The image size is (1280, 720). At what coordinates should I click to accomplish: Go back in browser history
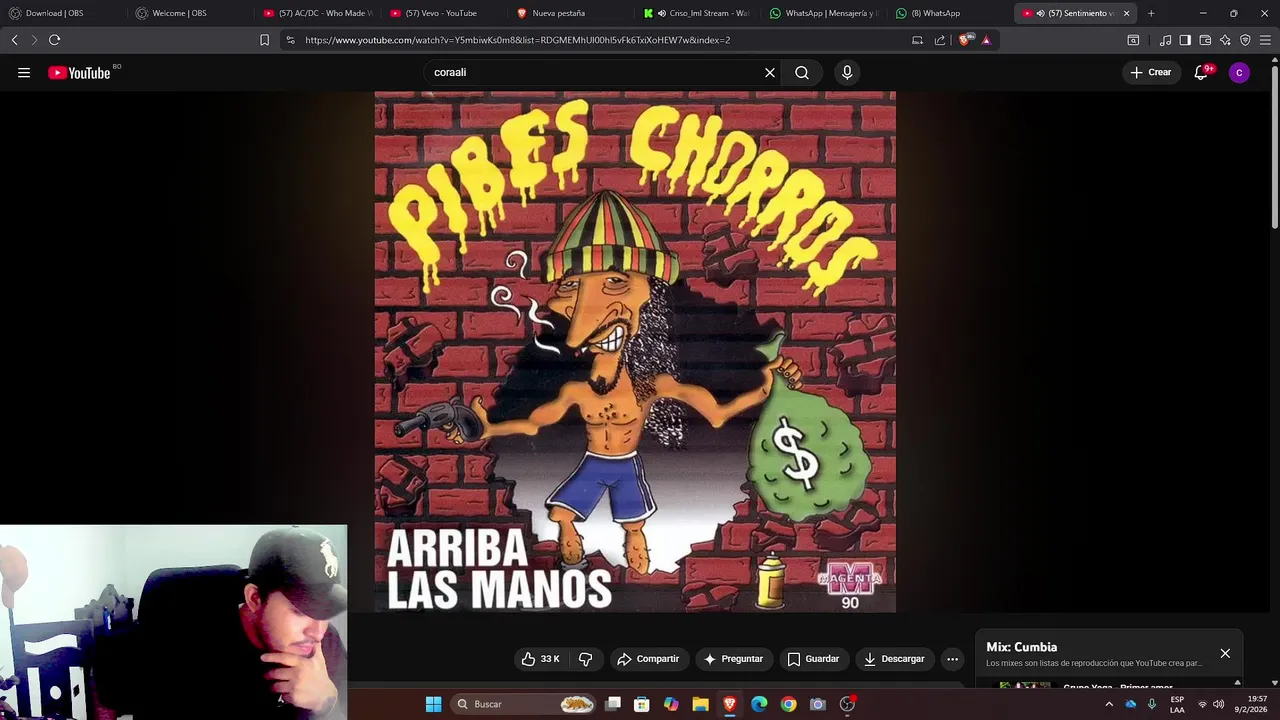click(x=14, y=40)
